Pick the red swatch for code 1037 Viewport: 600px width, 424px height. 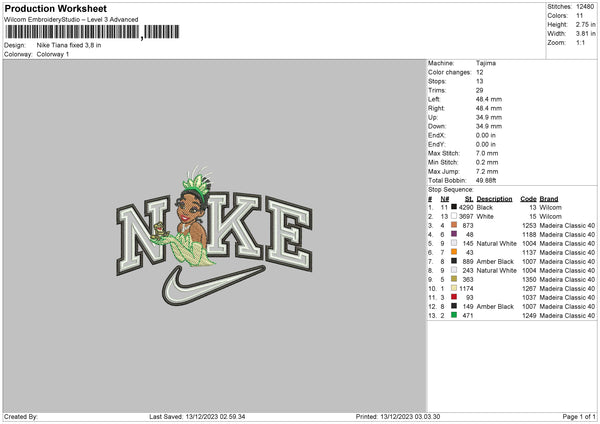[454, 297]
